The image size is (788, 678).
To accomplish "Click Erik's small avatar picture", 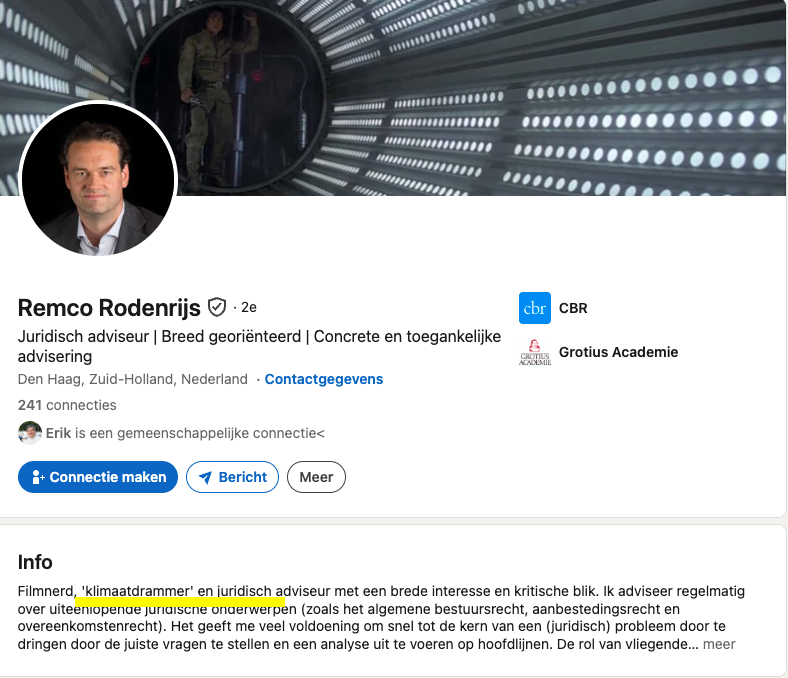I will pos(30,433).
